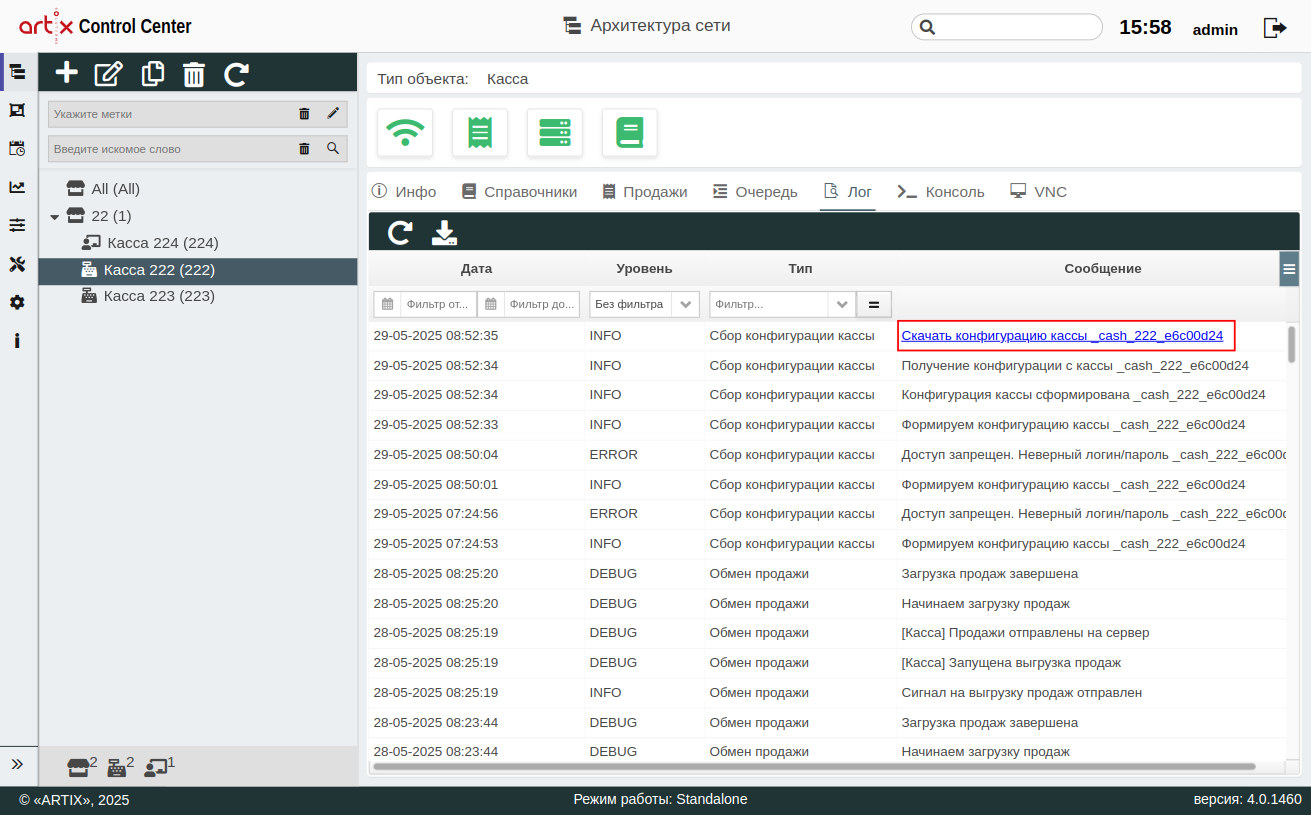The height and width of the screenshot is (815, 1311).
Task: Select Касса 223 (223) in the tree
Action: pyautogui.click(x=159, y=296)
